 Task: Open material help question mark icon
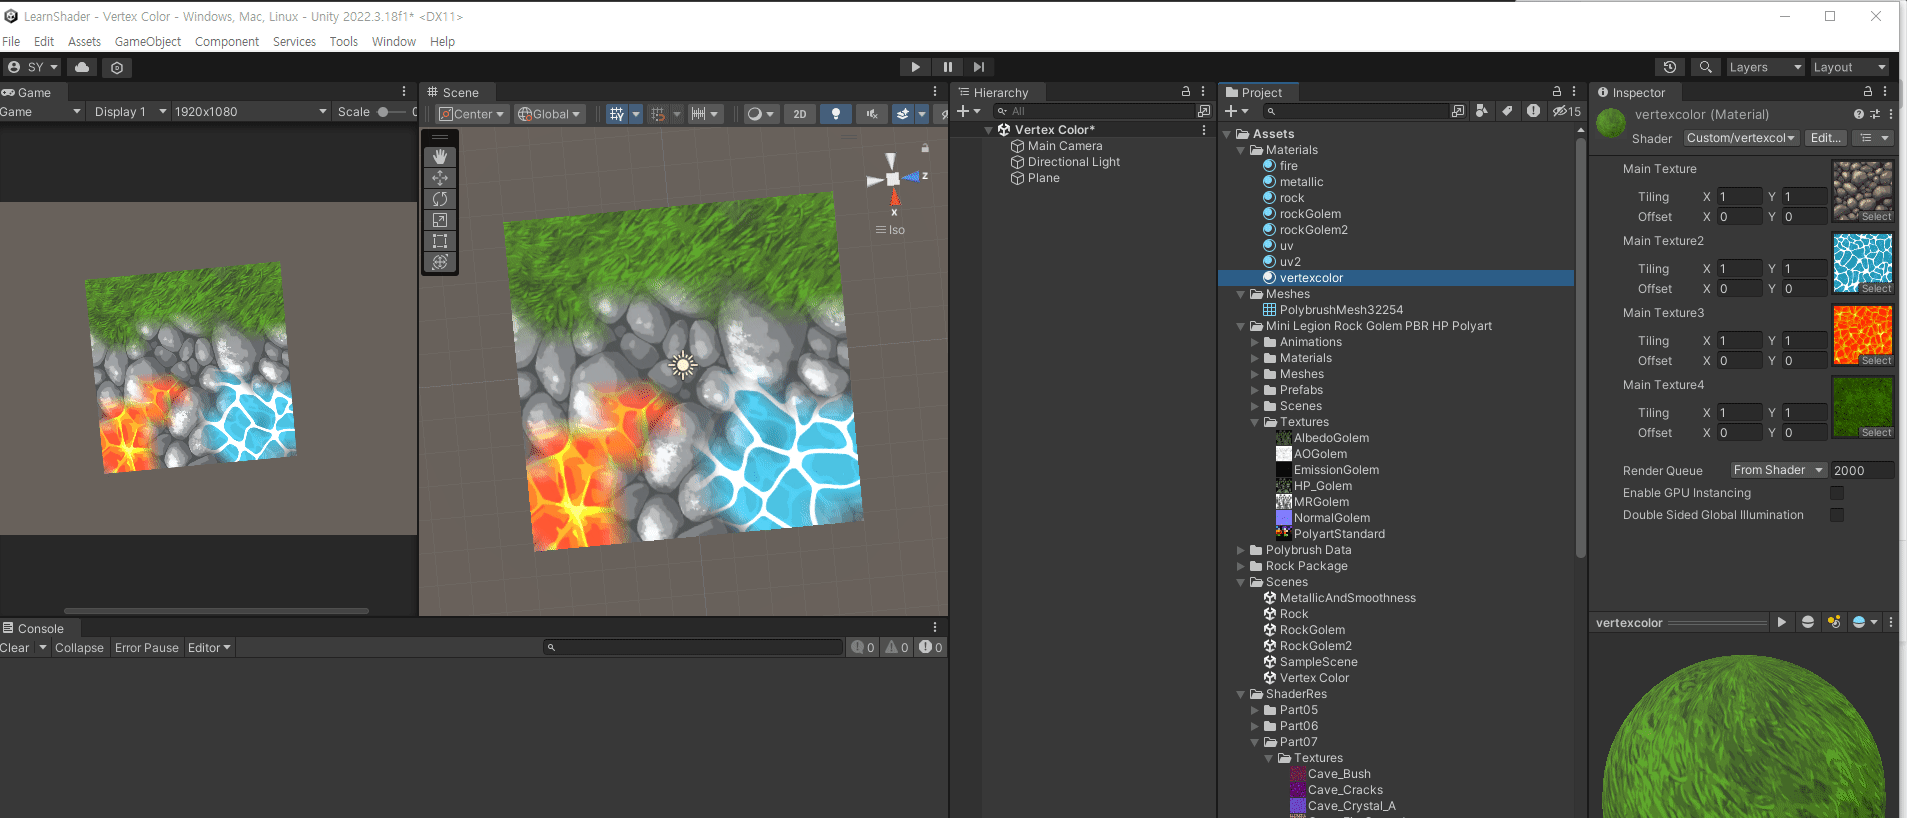tap(1859, 114)
